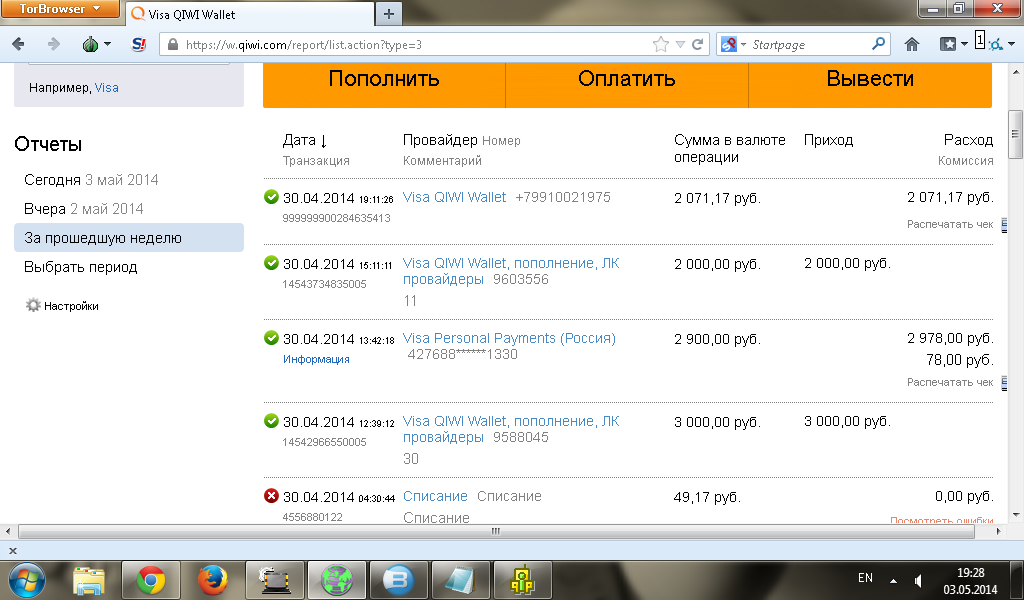Viewport: 1024px width, 600px height.
Task: Open Настройки settings link
Action: click(71, 306)
